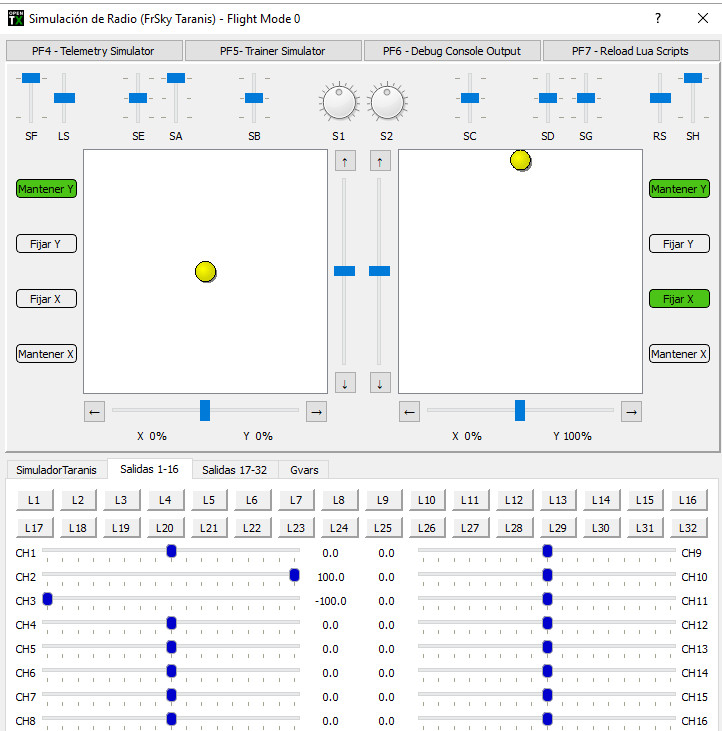Click the left trim down arrow

tap(345, 383)
